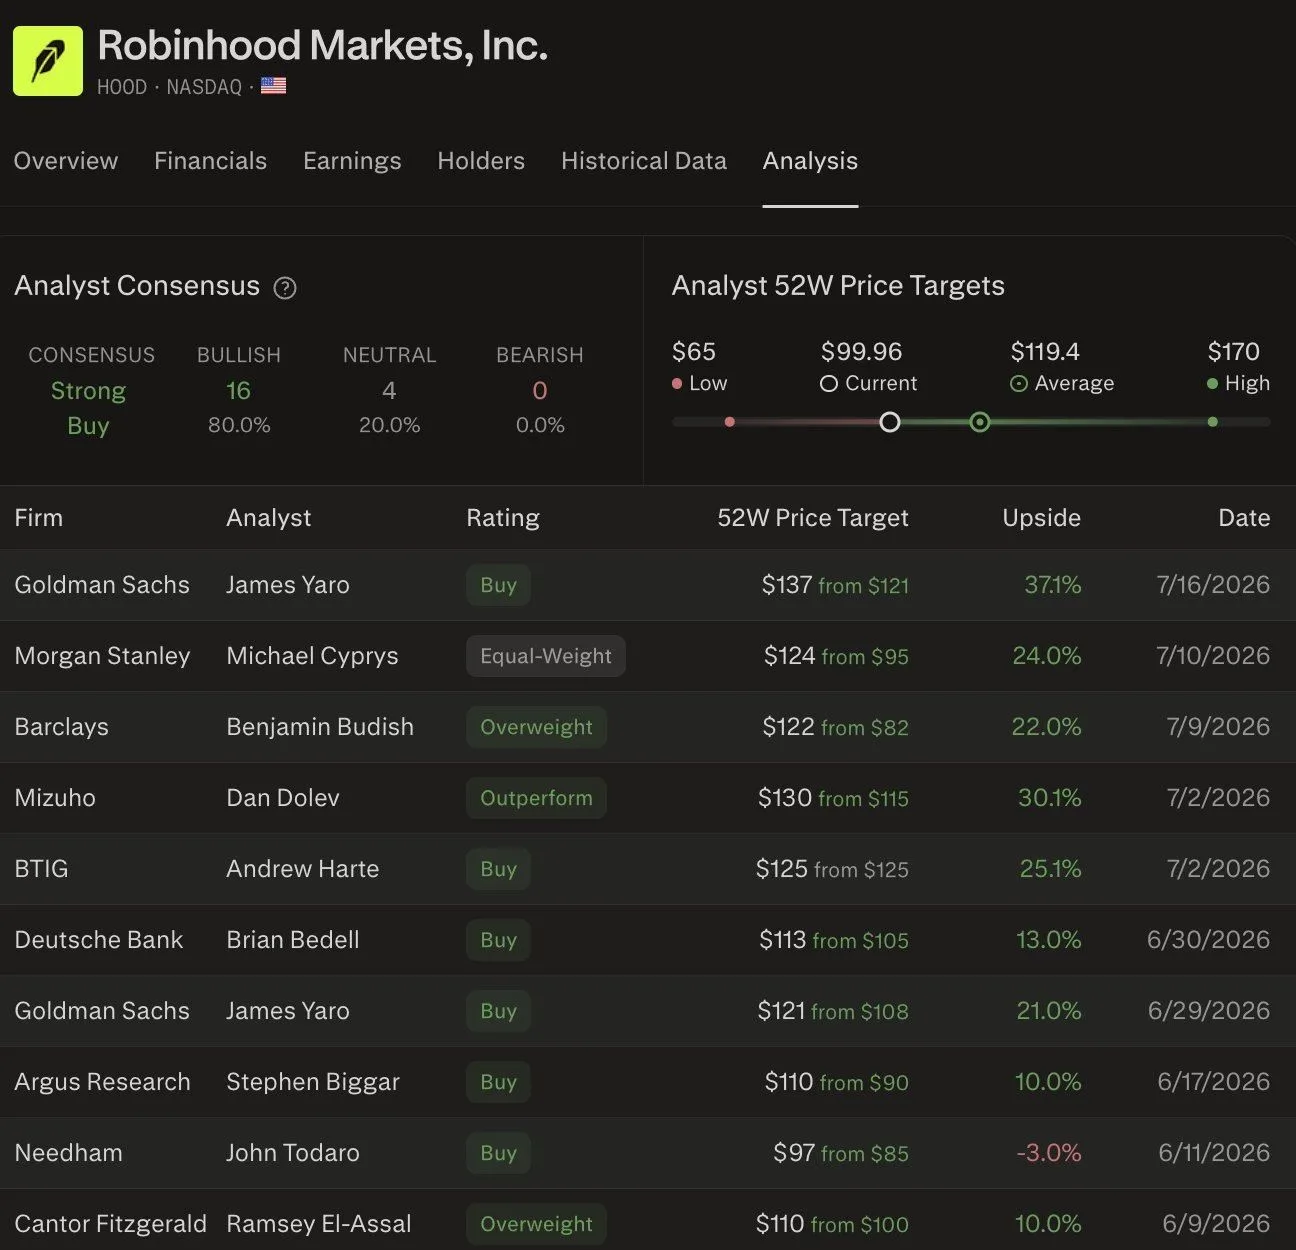Click the Bearish count 0
Image resolution: width=1296 pixels, height=1250 pixels.
tap(540, 391)
